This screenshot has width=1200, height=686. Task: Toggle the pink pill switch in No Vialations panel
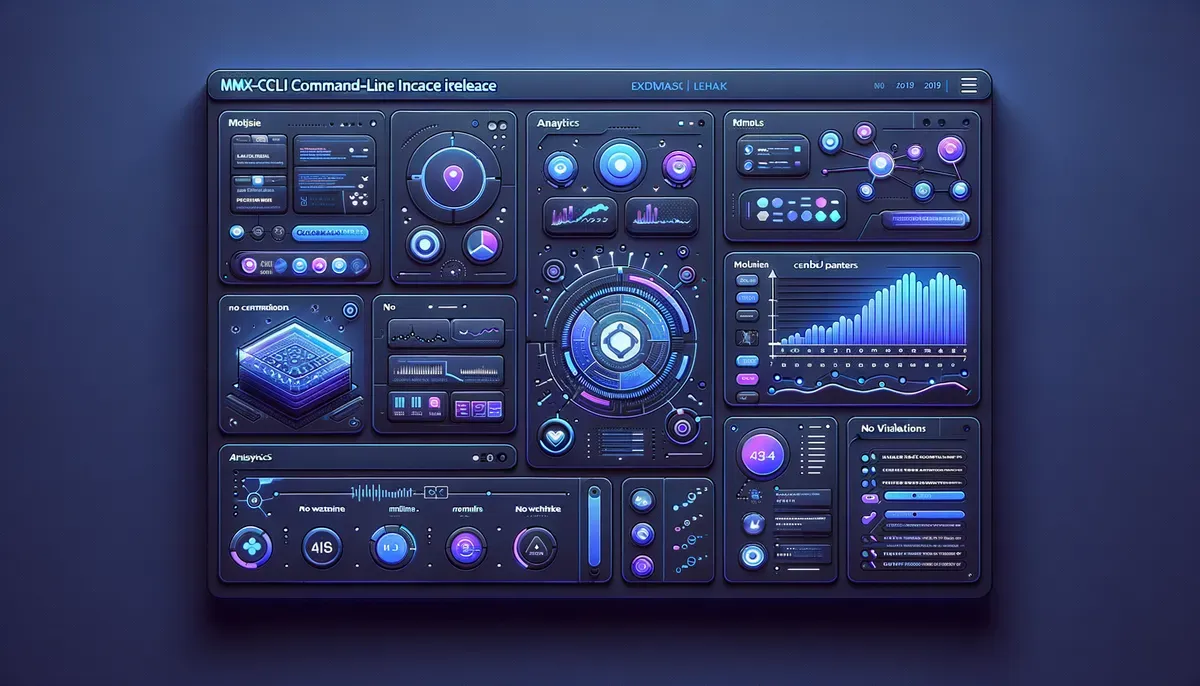click(869, 497)
